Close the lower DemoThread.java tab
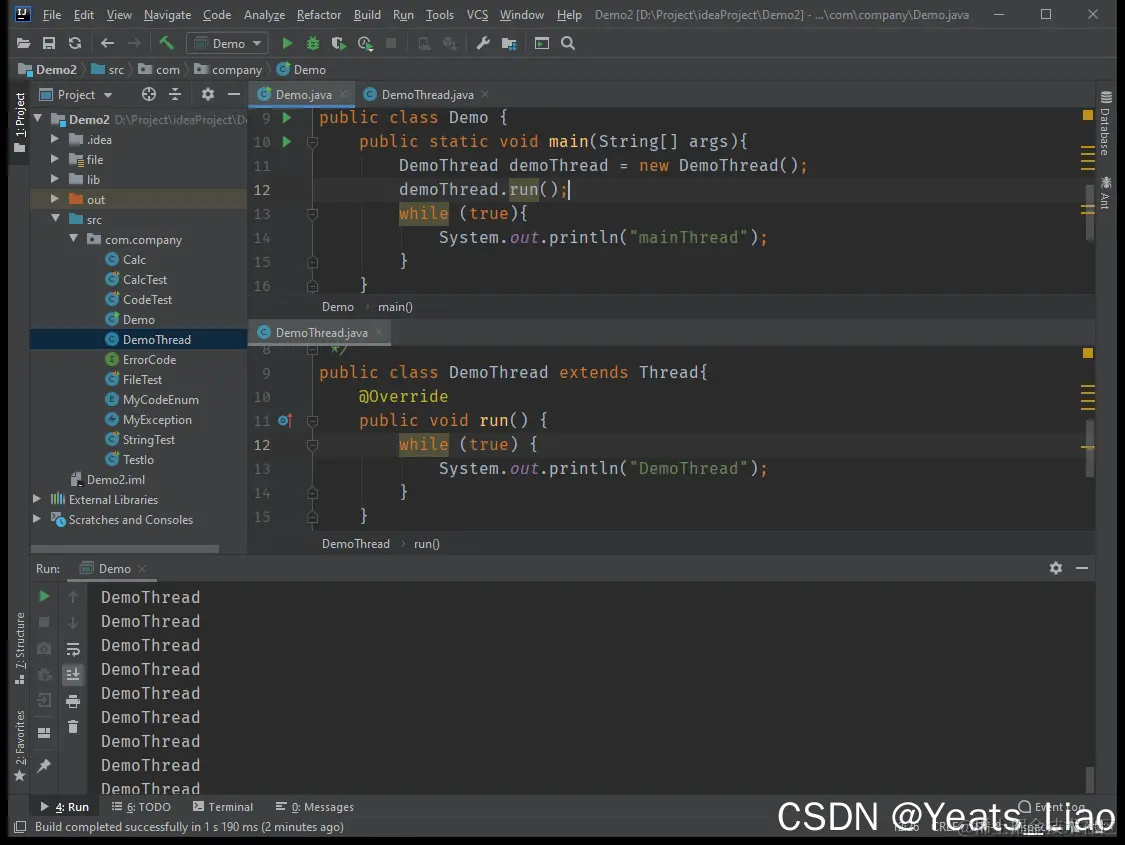This screenshot has height=845, width=1125. pos(379,332)
